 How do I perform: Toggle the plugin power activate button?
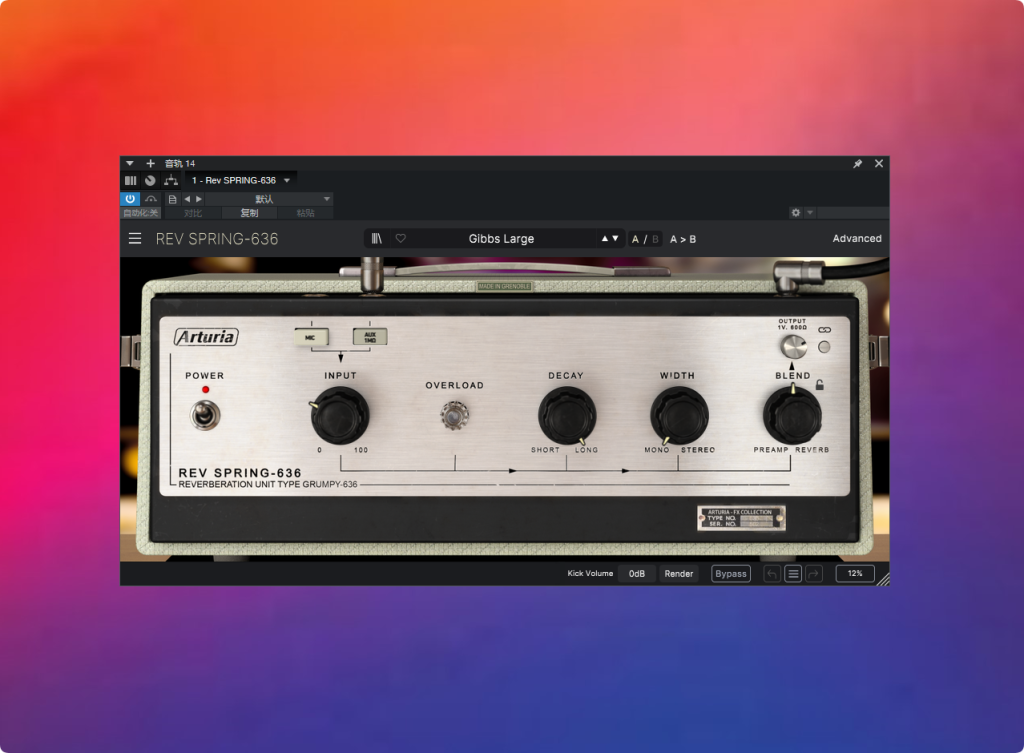pyautogui.click(x=130, y=199)
